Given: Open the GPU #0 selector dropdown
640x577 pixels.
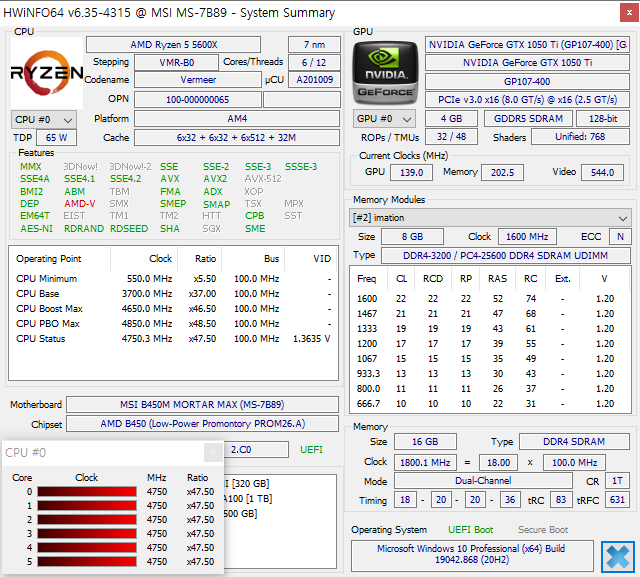Looking at the screenshot, I should tap(384, 119).
